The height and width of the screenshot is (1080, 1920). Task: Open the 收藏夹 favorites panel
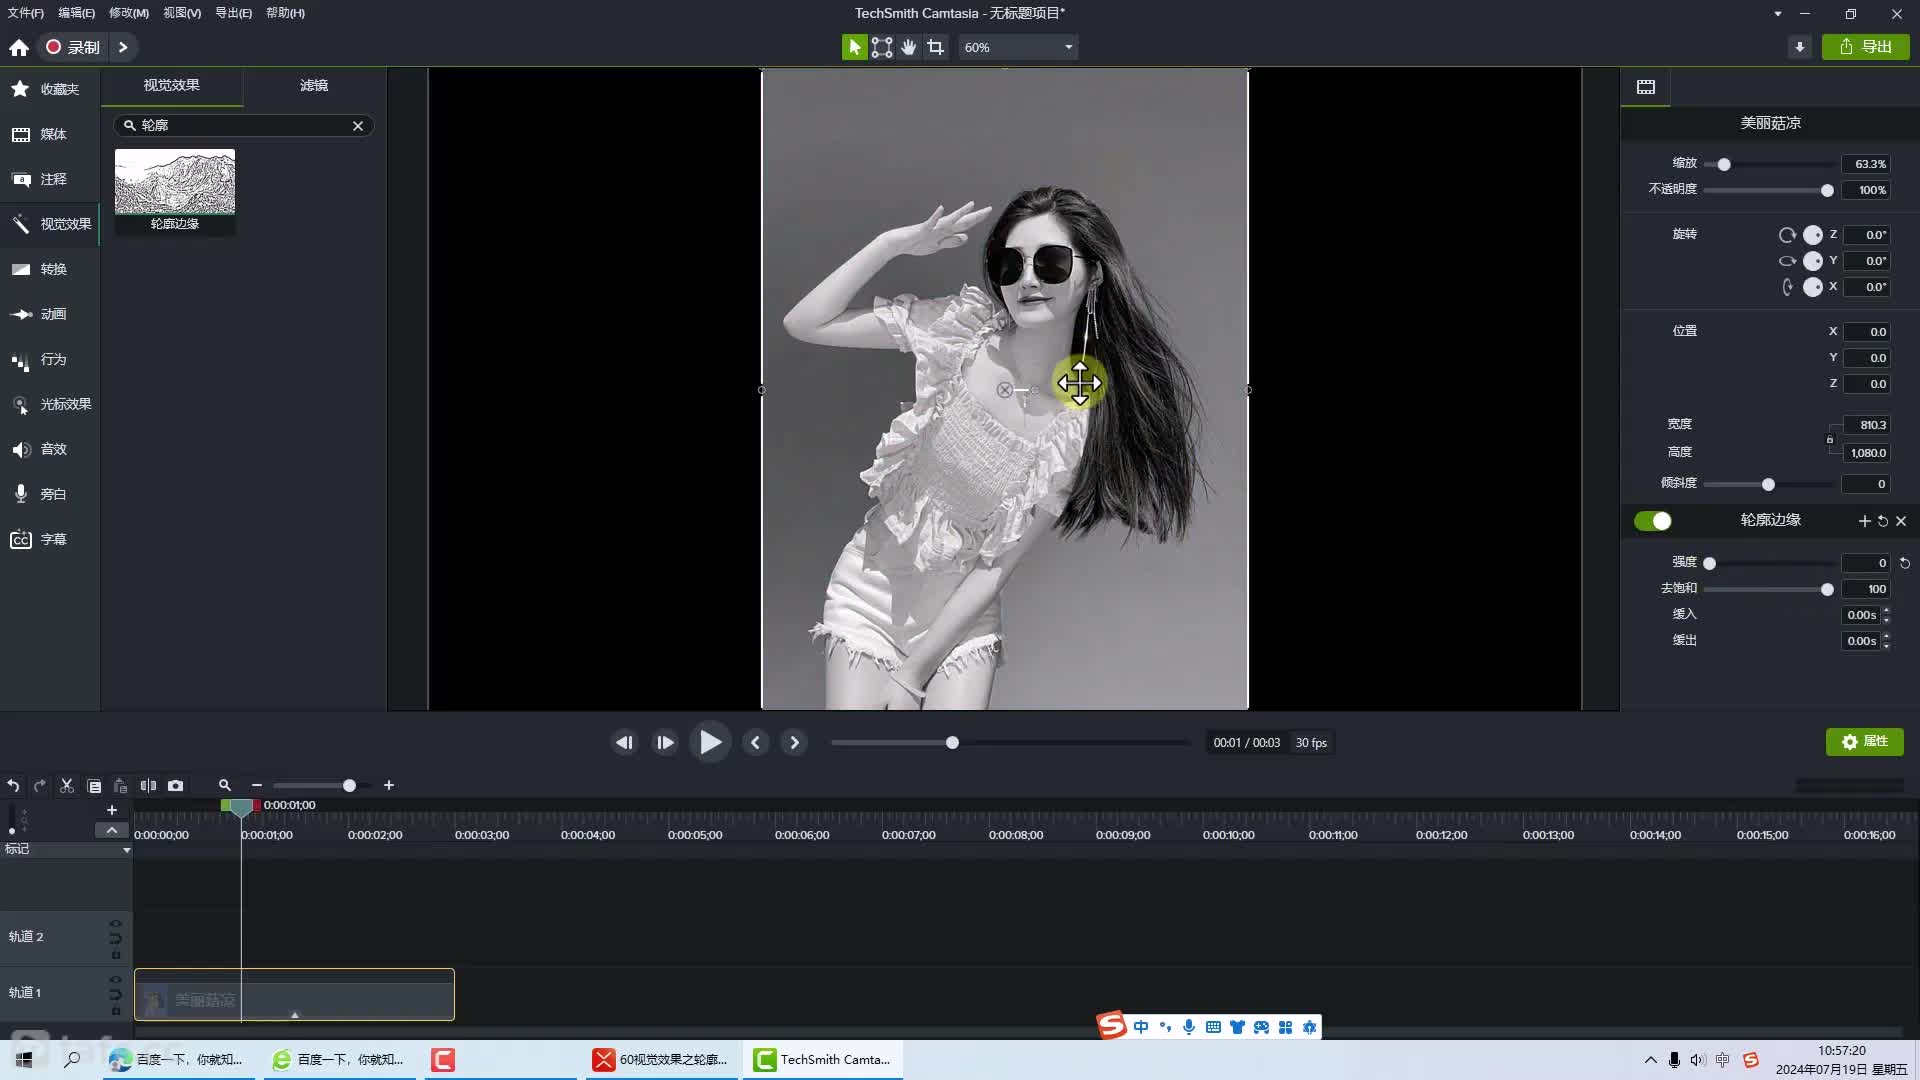(x=49, y=89)
